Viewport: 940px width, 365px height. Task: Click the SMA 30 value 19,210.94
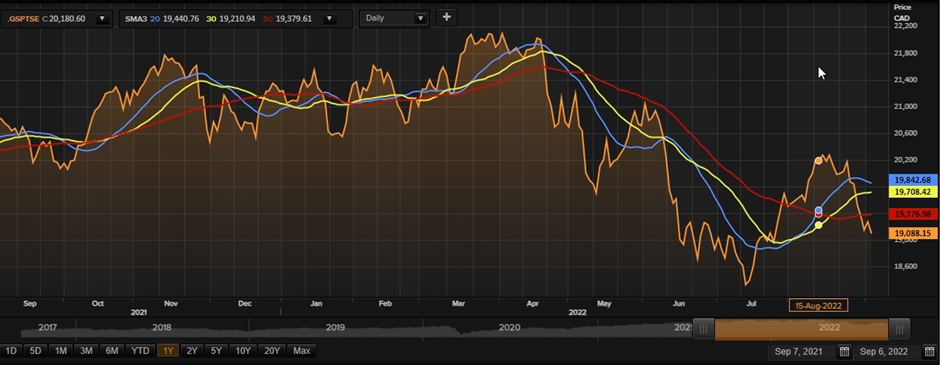click(237, 19)
